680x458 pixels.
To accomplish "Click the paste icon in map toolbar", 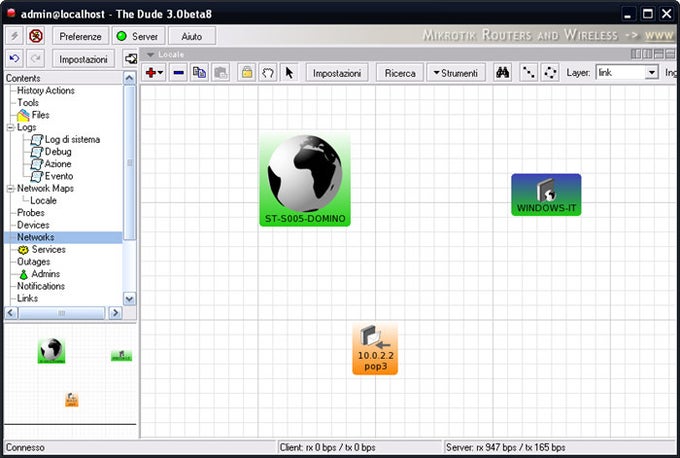I will pos(221,73).
